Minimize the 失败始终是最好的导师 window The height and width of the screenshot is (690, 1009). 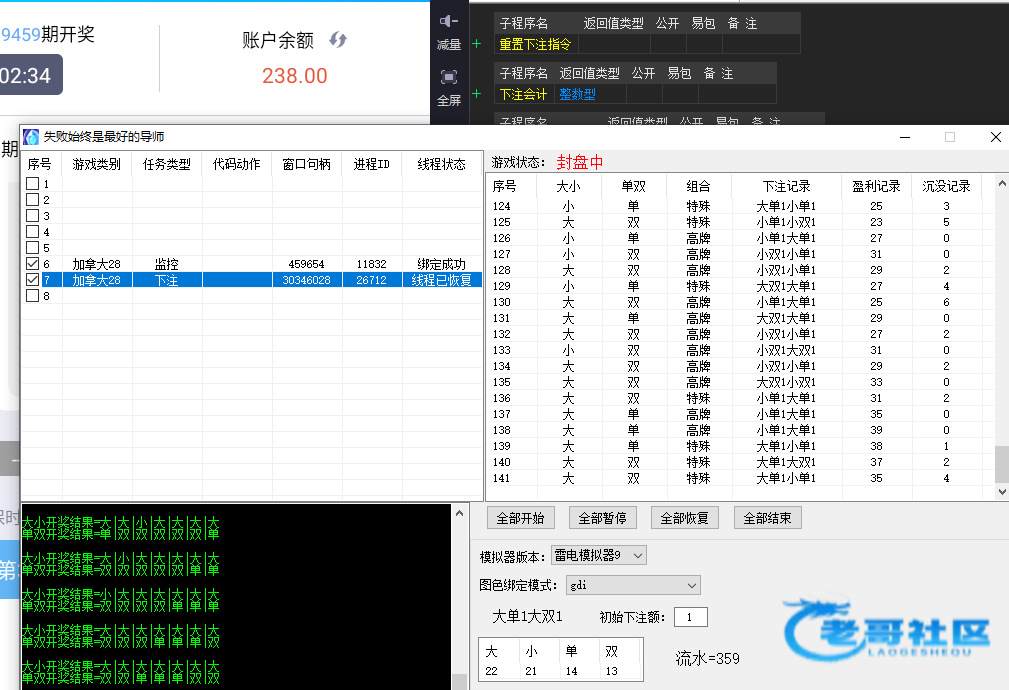tap(904, 137)
